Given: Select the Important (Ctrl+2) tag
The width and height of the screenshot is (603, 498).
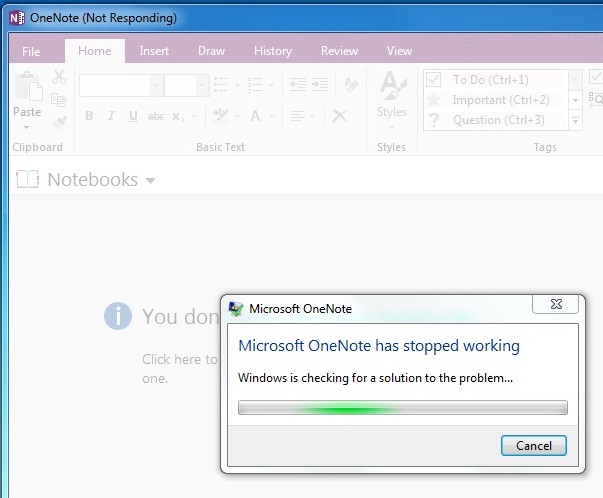Looking at the screenshot, I should pos(496,100).
